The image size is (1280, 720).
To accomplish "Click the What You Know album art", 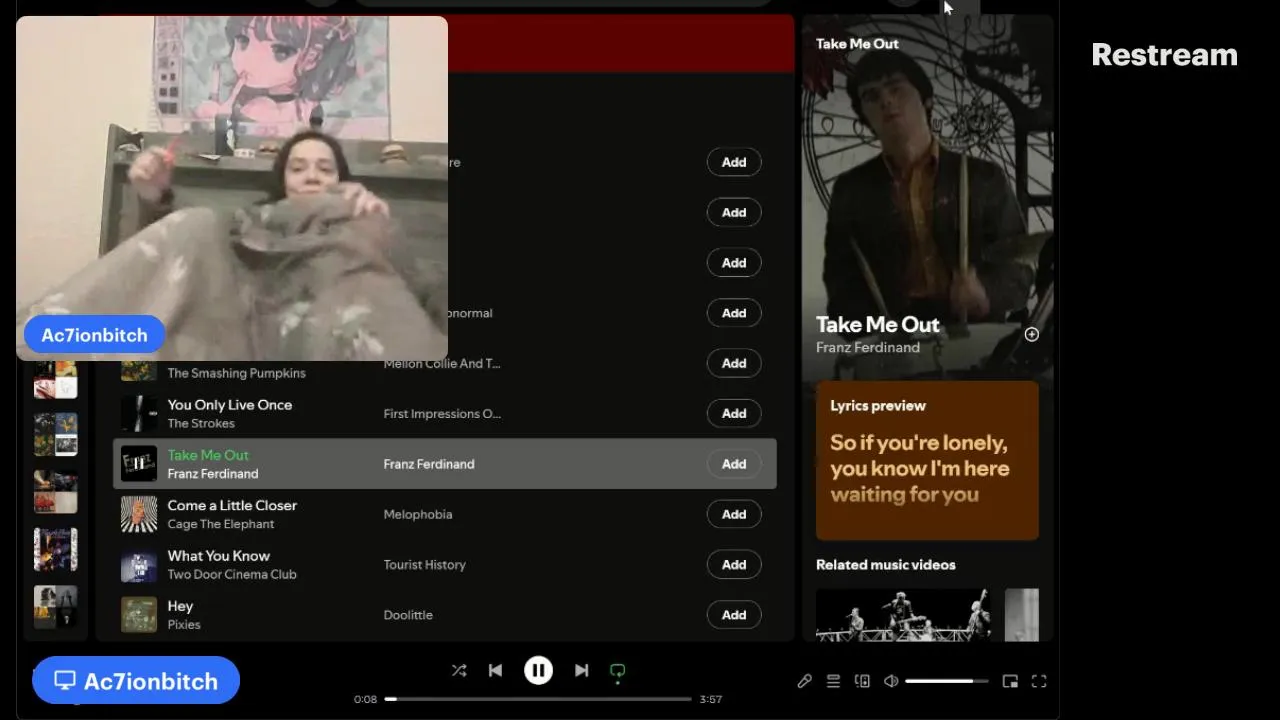I will (139, 564).
